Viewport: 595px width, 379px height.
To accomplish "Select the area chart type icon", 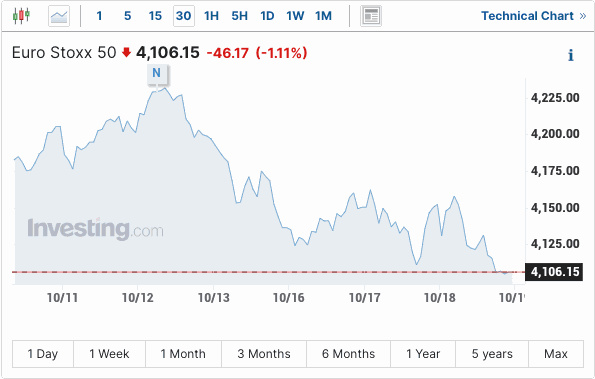I will tap(59, 16).
